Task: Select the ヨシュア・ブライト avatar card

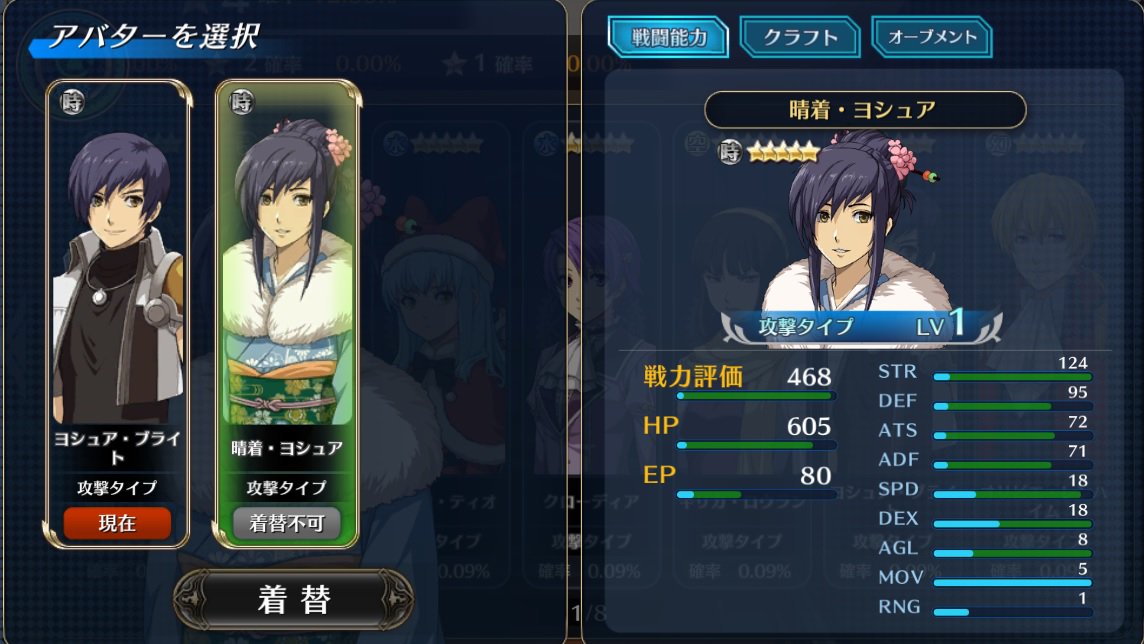Action: coord(117,314)
